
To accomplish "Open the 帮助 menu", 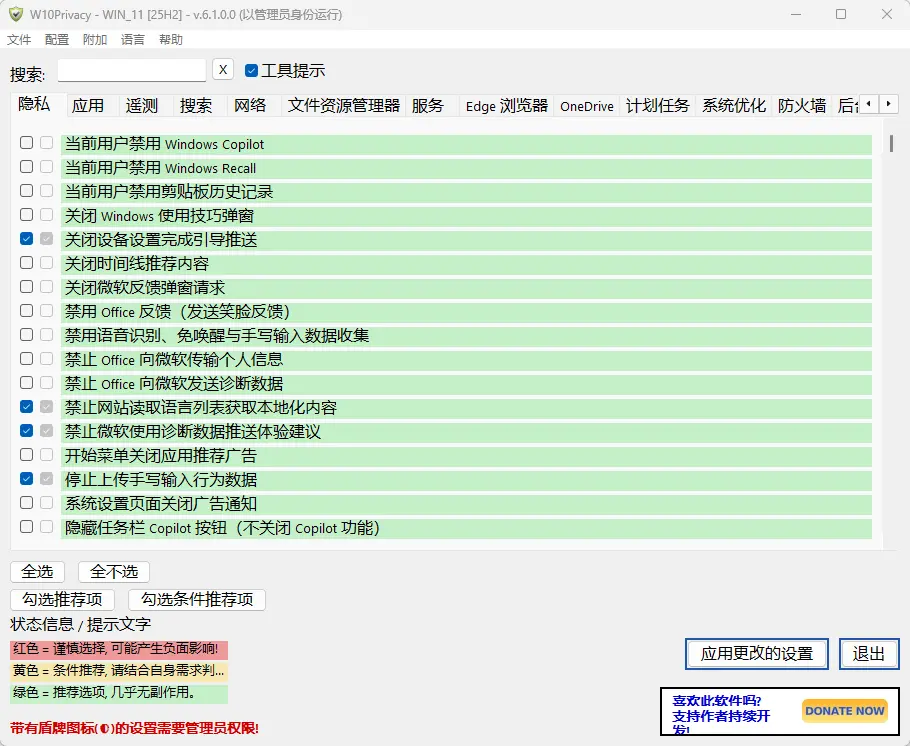I will click(x=171, y=39).
